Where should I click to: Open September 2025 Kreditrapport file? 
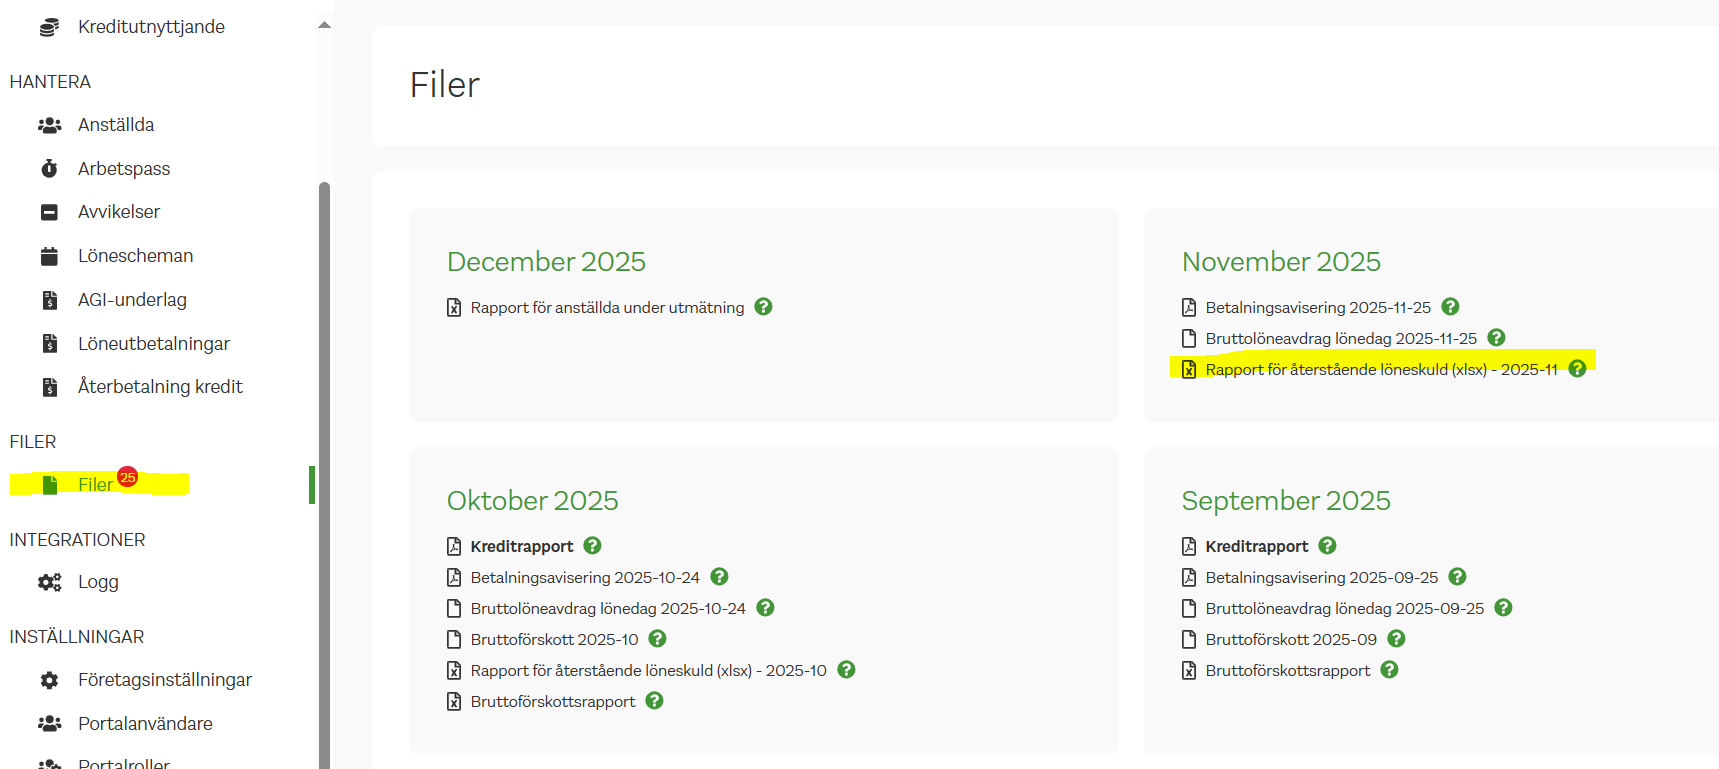[1256, 546]
